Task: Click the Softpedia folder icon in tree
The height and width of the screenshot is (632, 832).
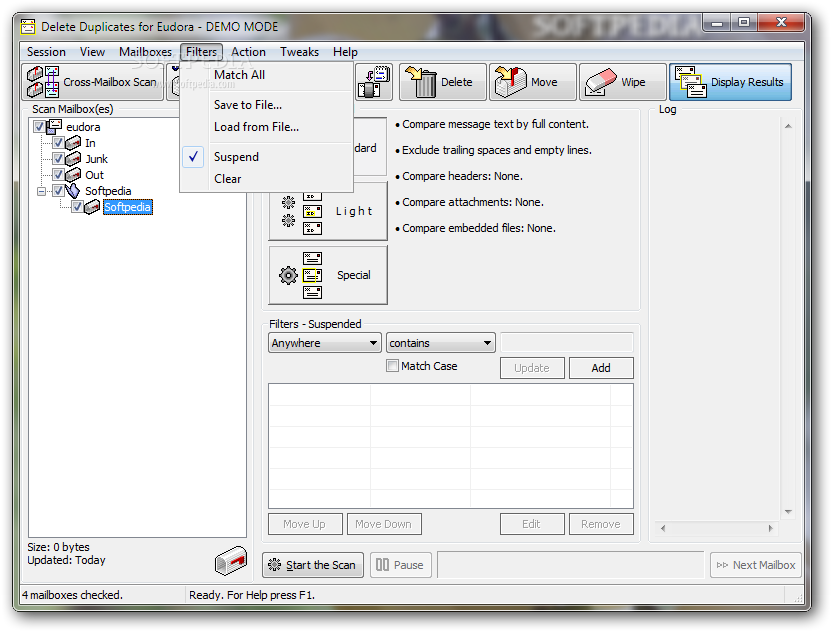Action: (73, 191)
